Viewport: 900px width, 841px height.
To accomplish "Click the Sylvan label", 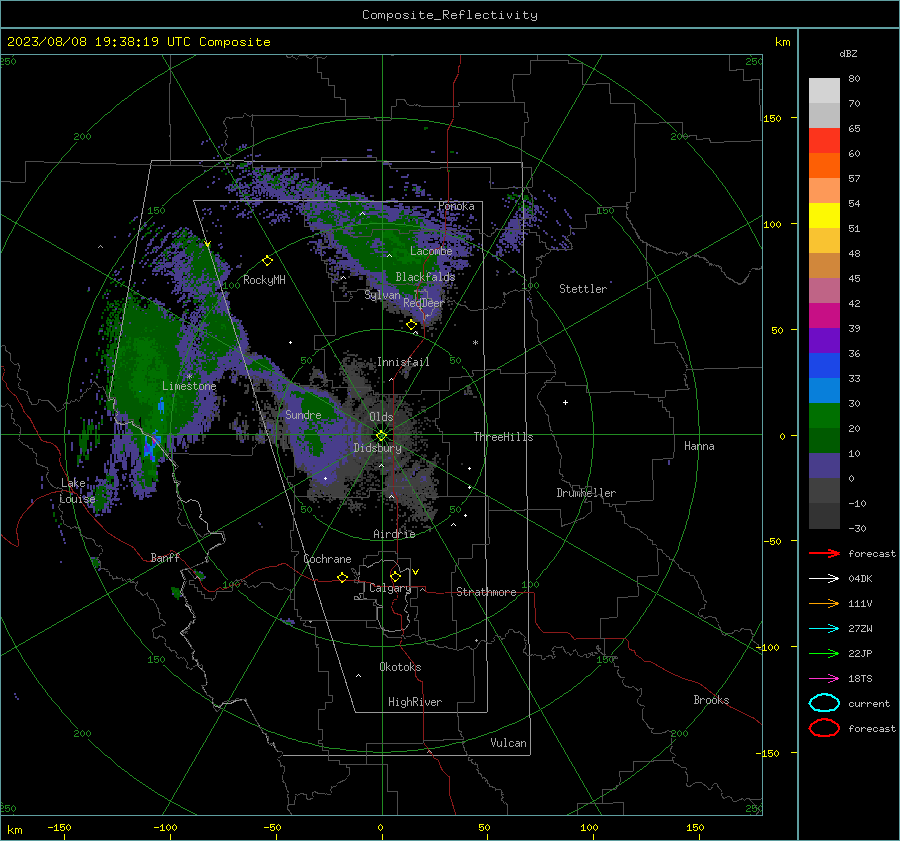I will (x=382, y=295).
